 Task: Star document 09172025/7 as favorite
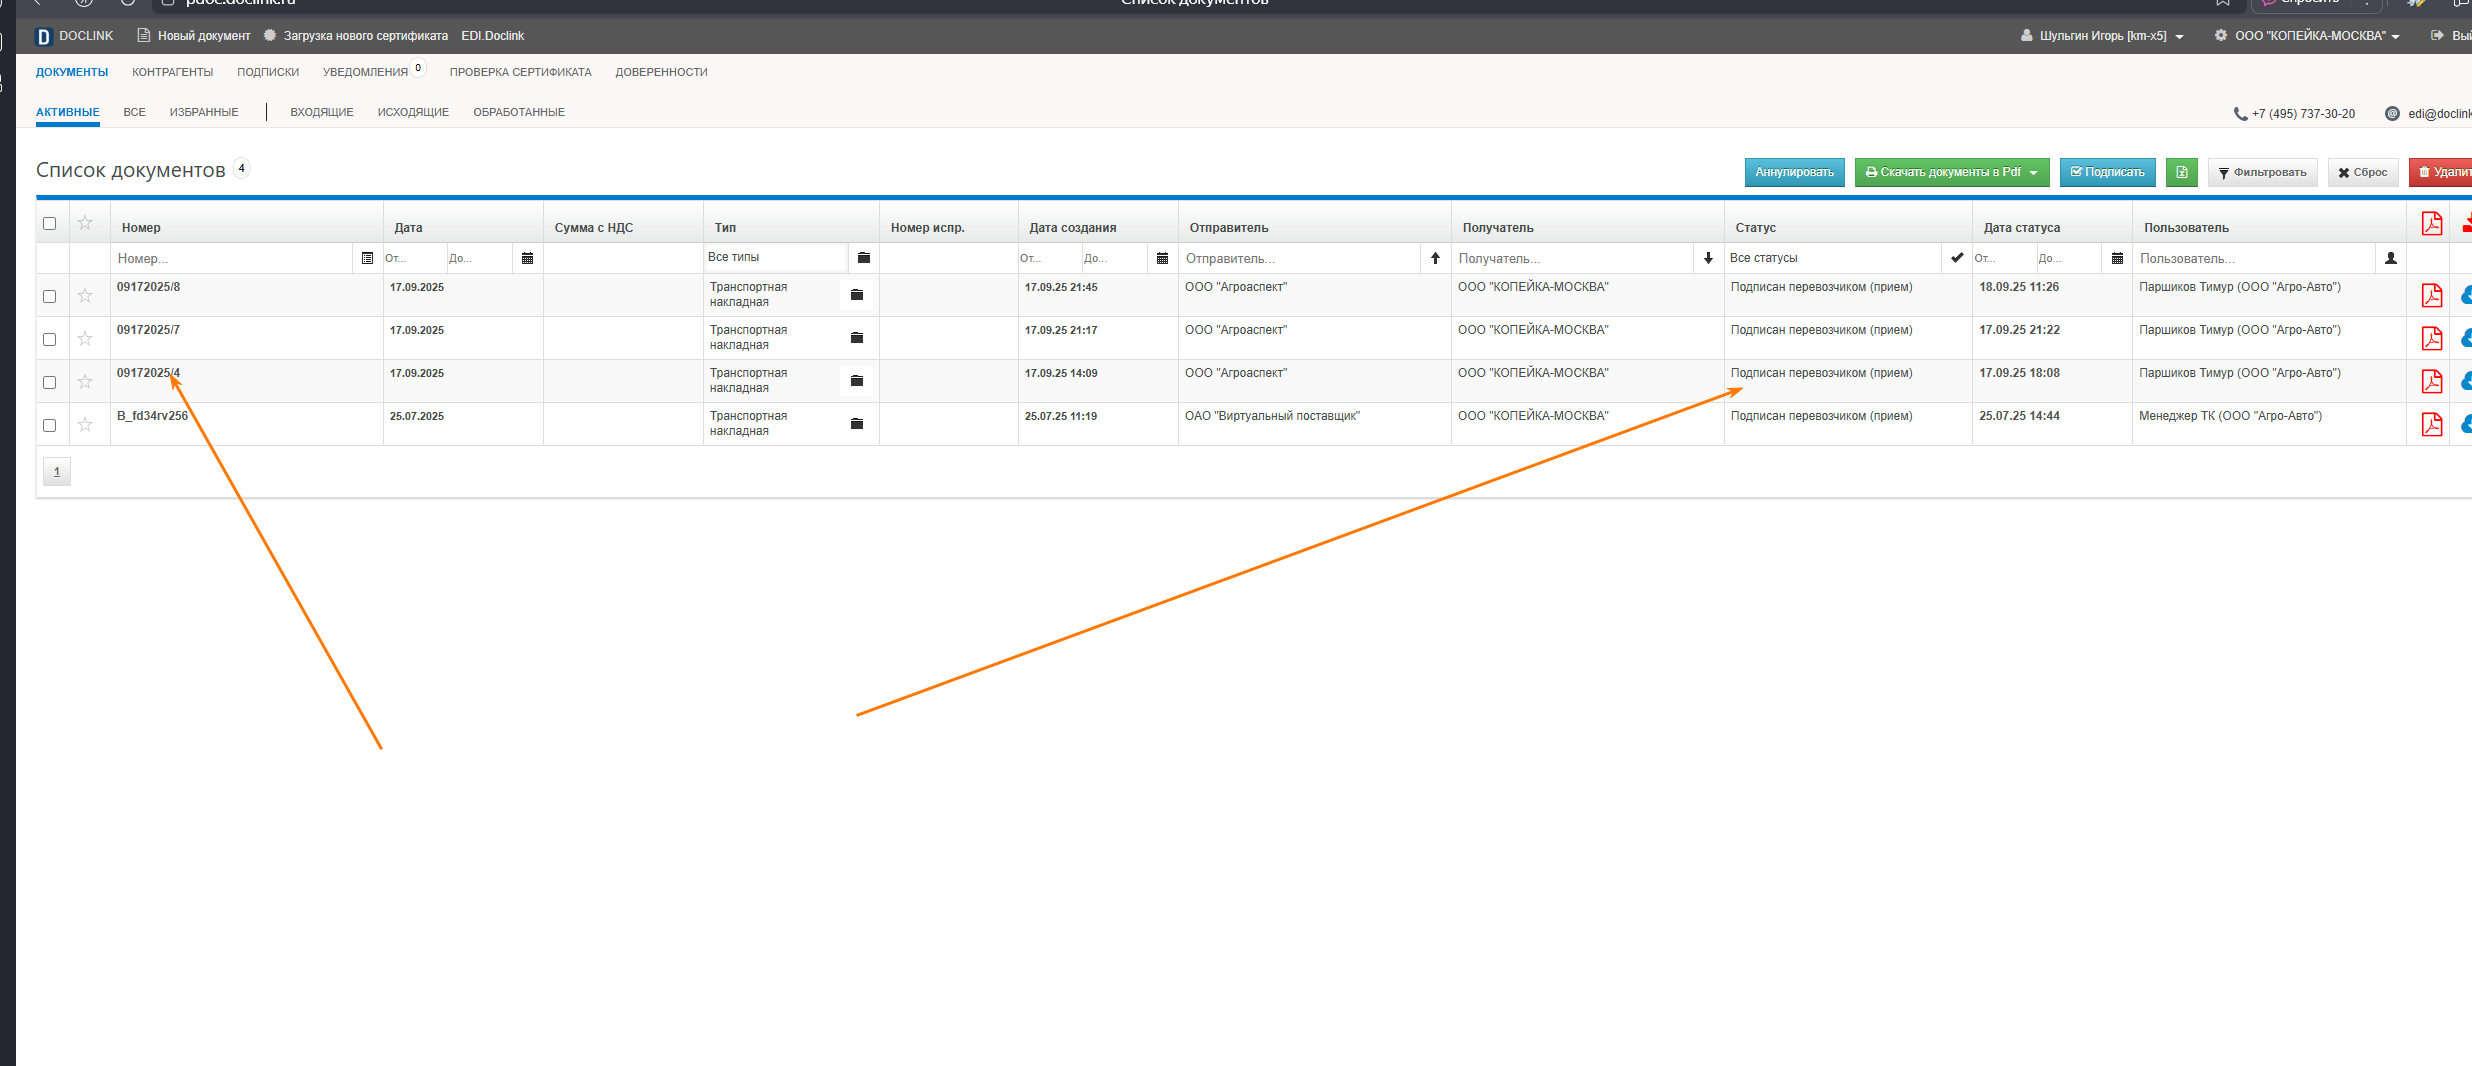[85, 338]
